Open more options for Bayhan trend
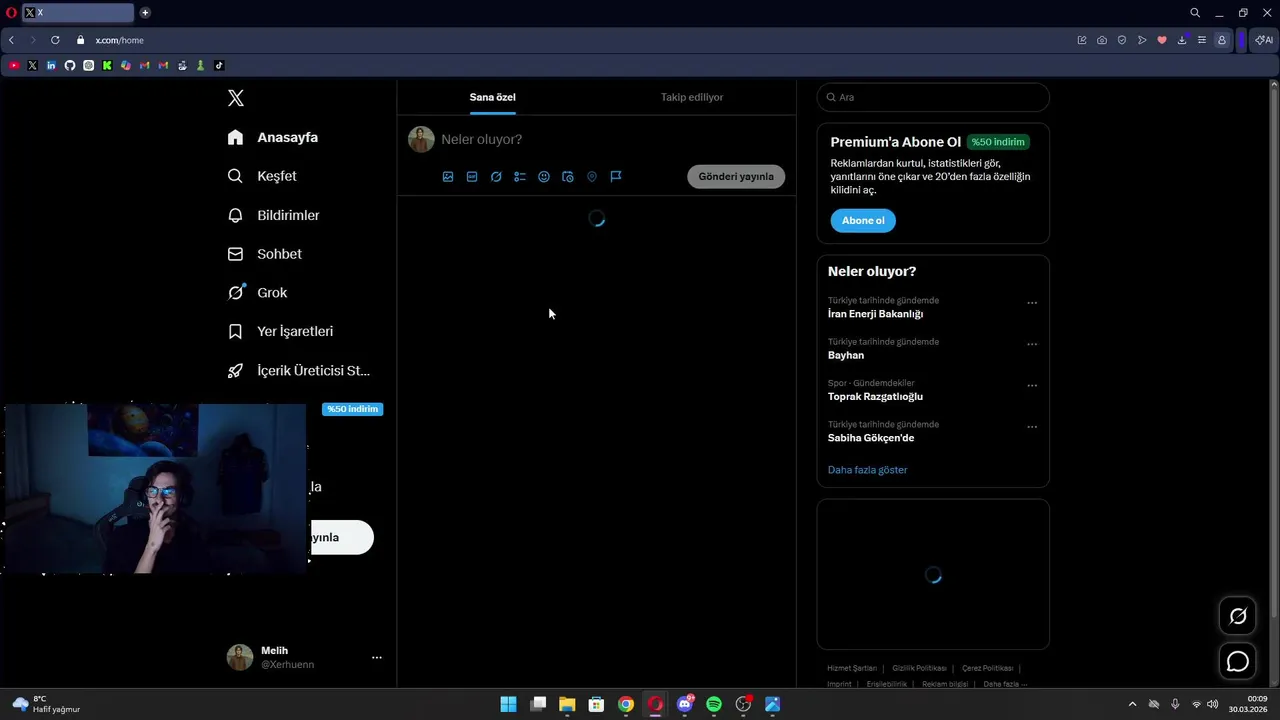Image resolution: width=1280 pixels, height=720 pixels. coord(1032,344)
